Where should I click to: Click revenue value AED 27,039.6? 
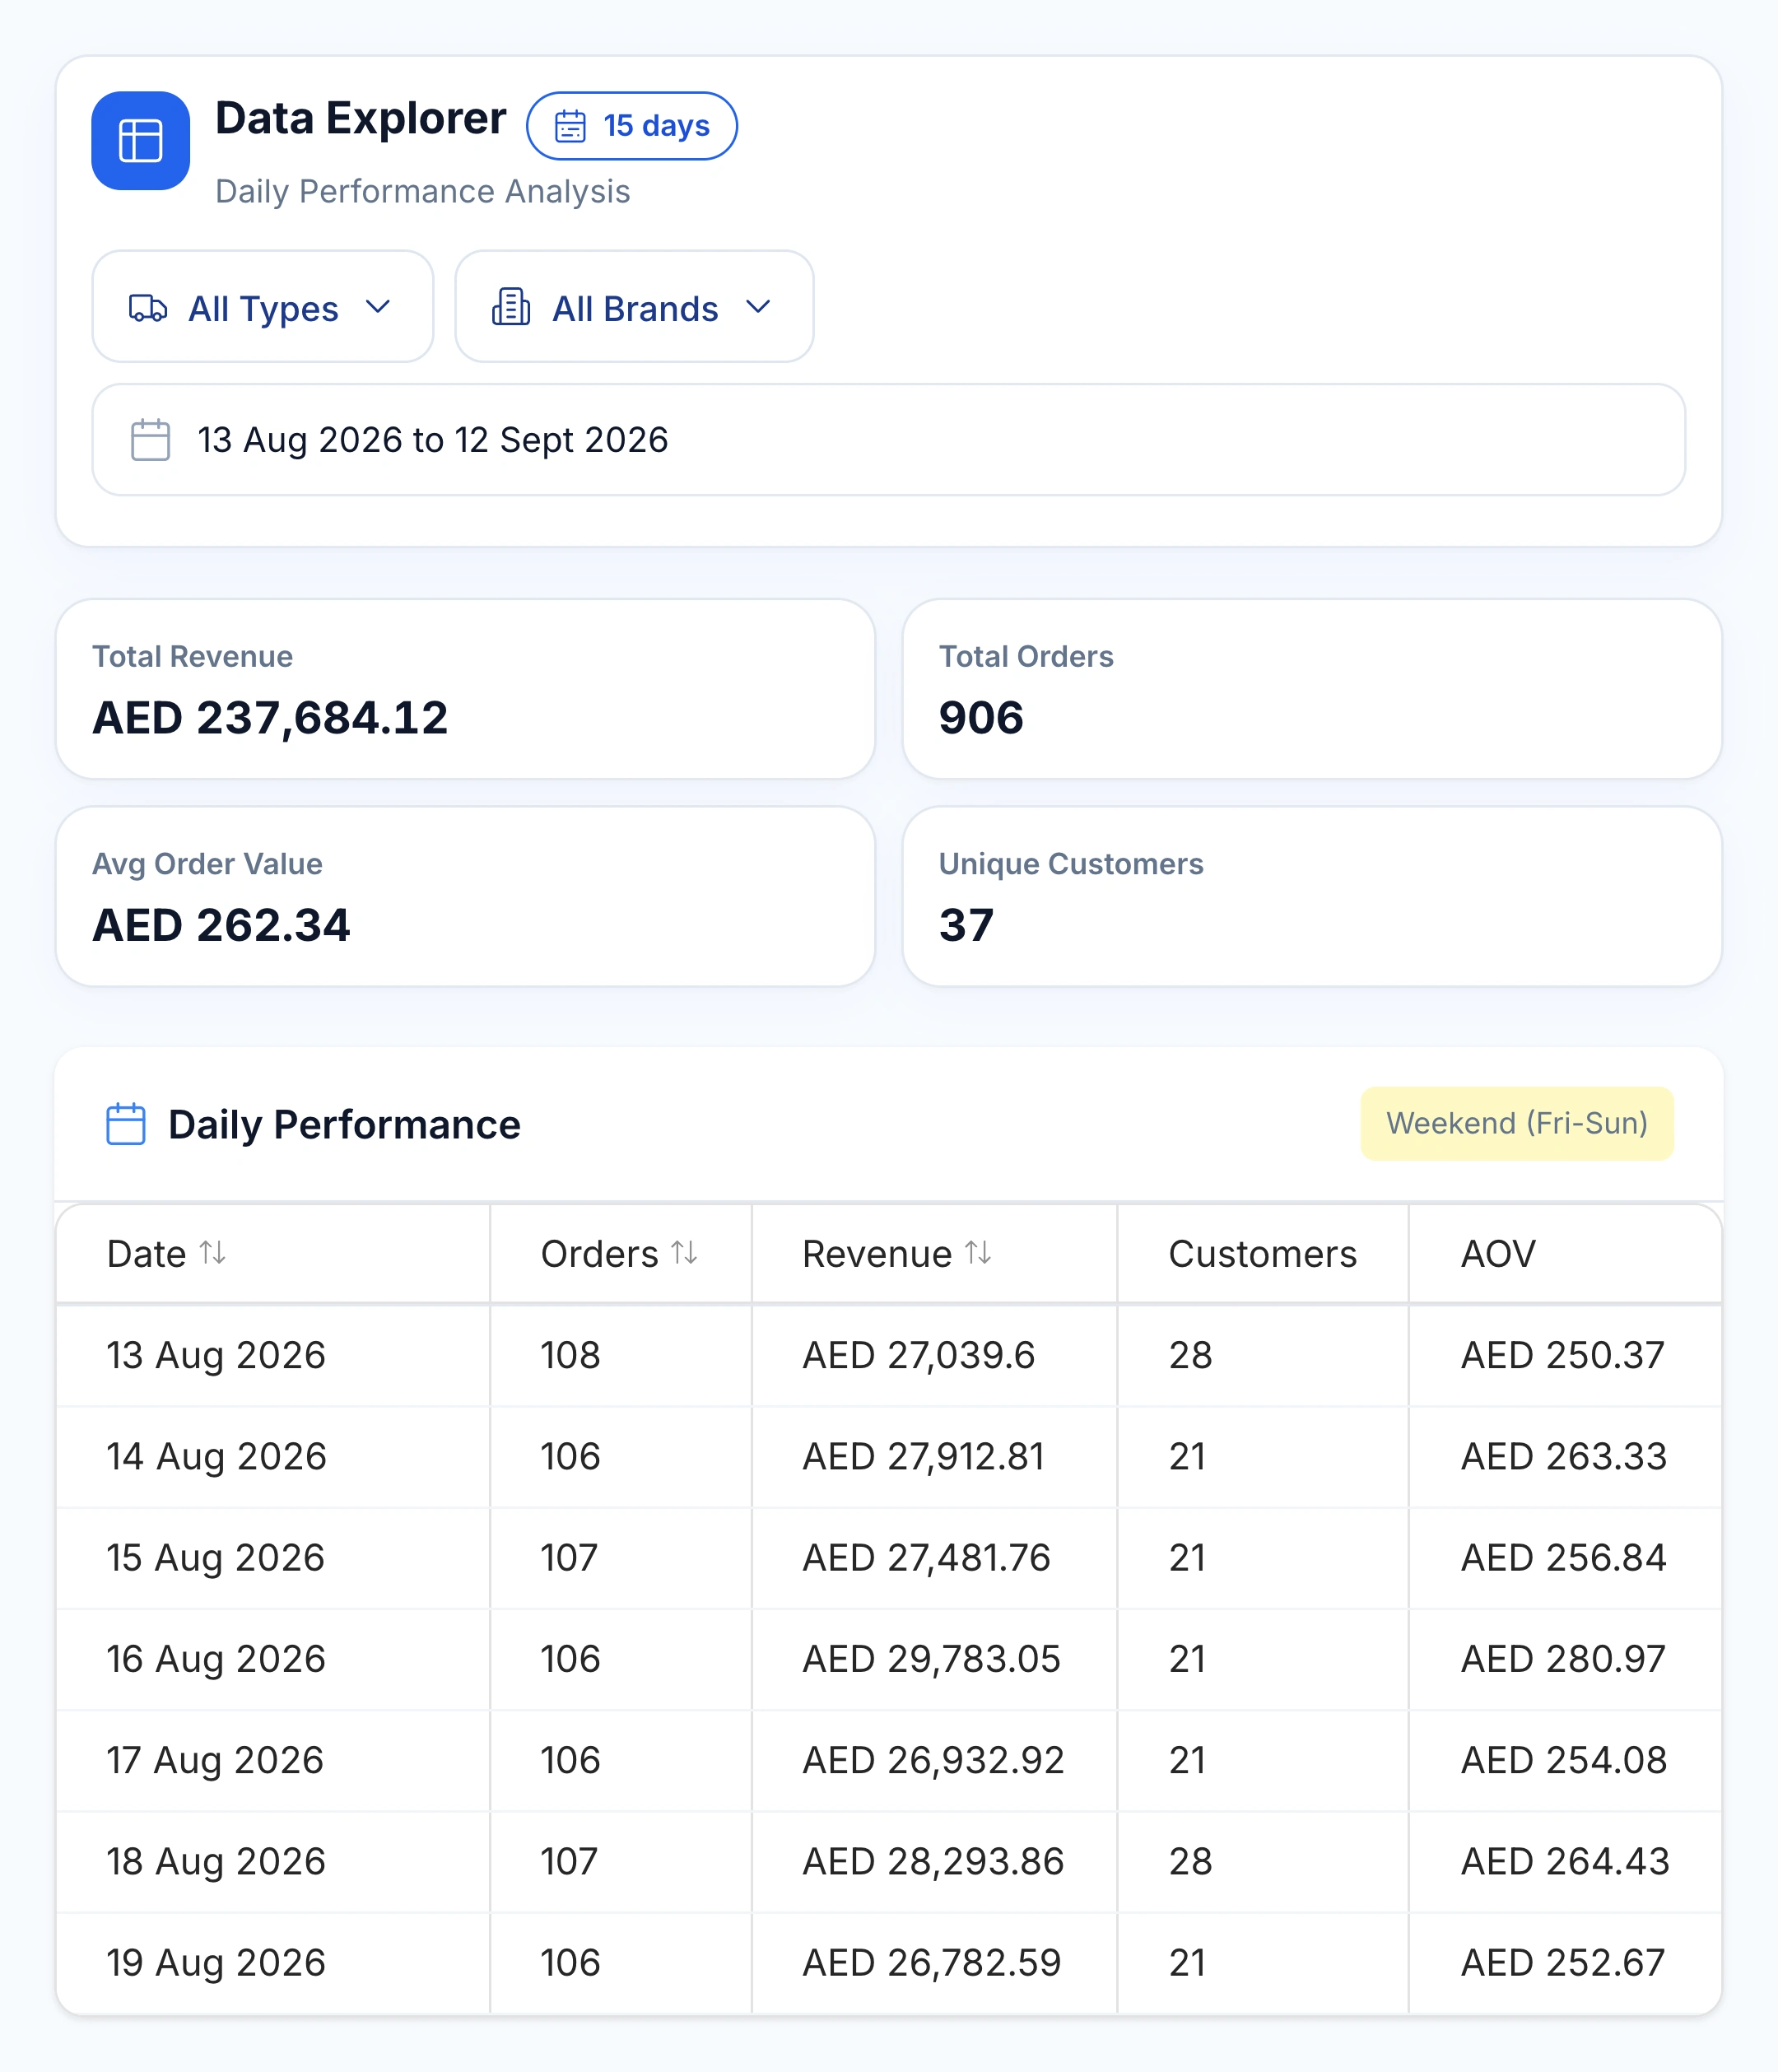coord(918,1355)
